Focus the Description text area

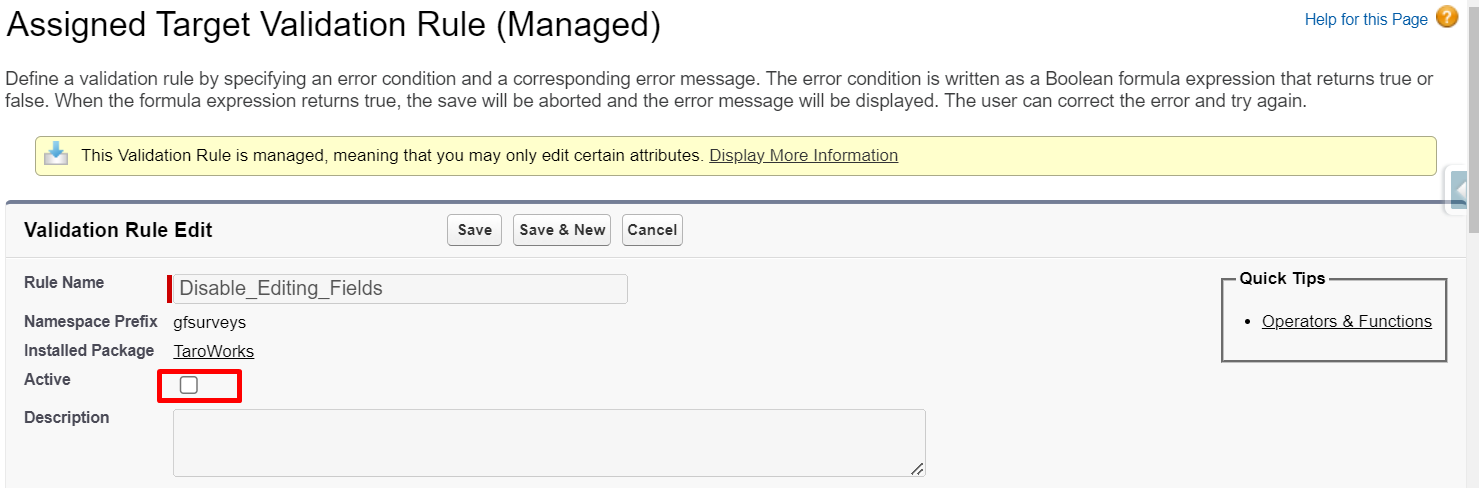point(548,441)
